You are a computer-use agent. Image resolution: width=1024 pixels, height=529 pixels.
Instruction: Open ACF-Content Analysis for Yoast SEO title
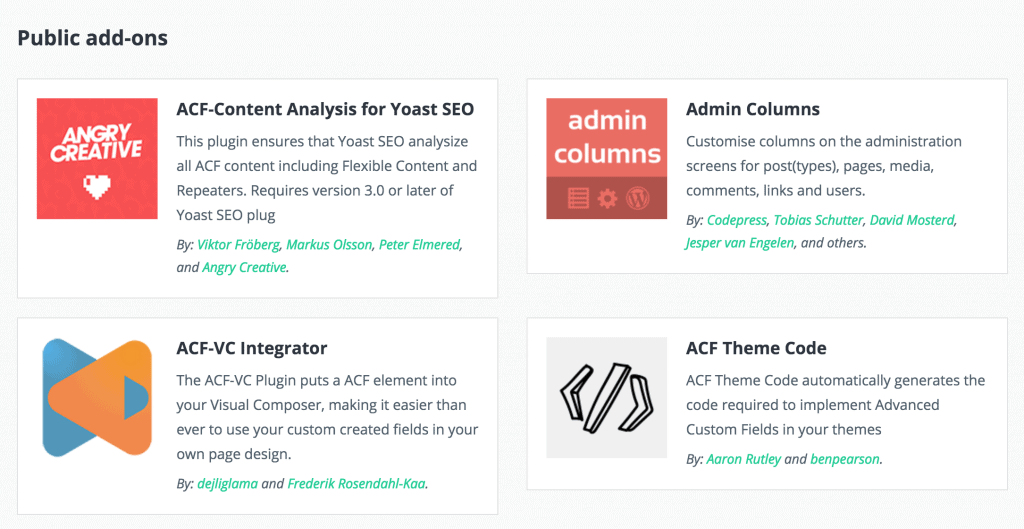325,109
